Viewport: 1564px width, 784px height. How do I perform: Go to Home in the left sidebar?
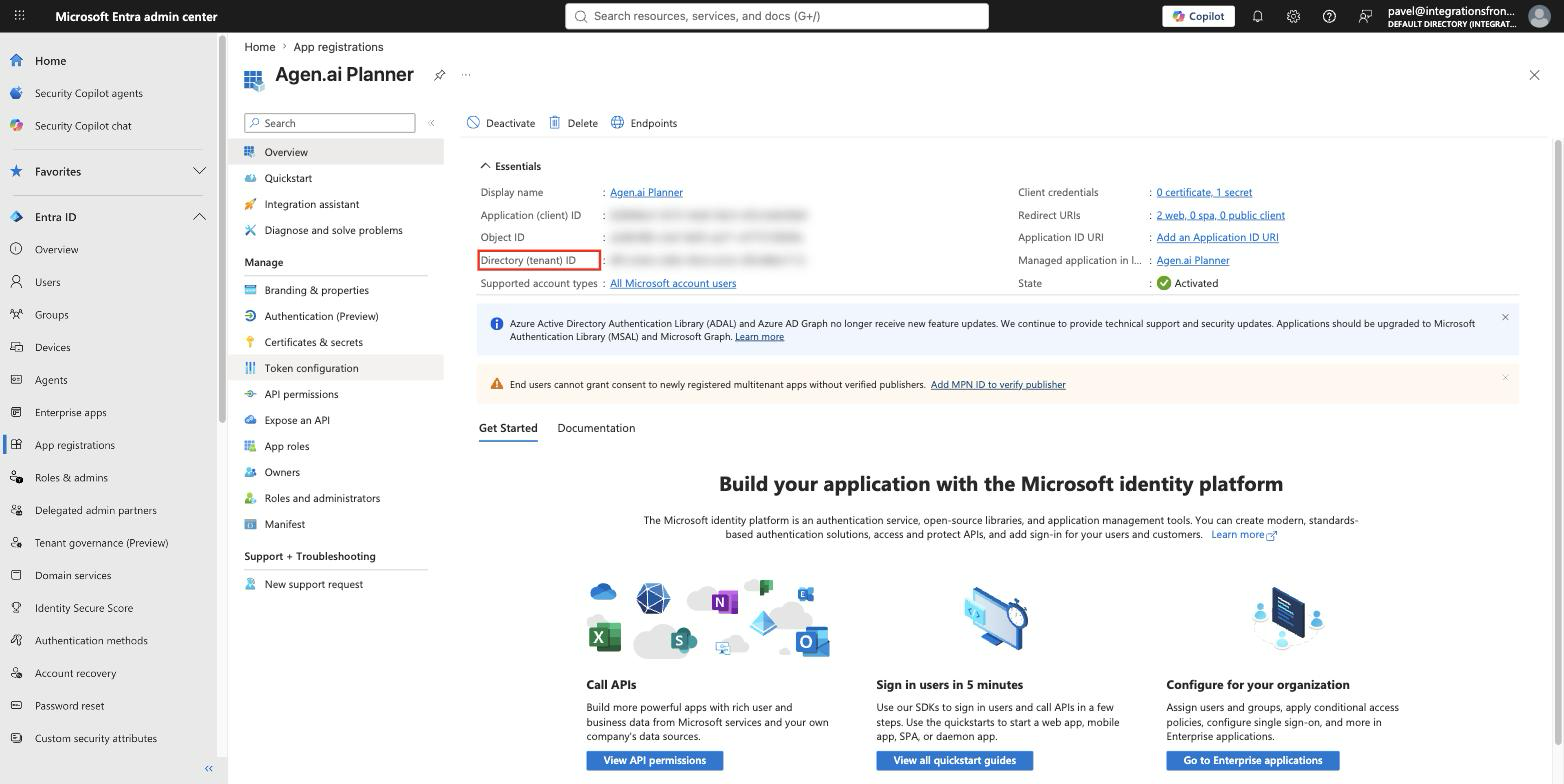click(x=50, y=60)
